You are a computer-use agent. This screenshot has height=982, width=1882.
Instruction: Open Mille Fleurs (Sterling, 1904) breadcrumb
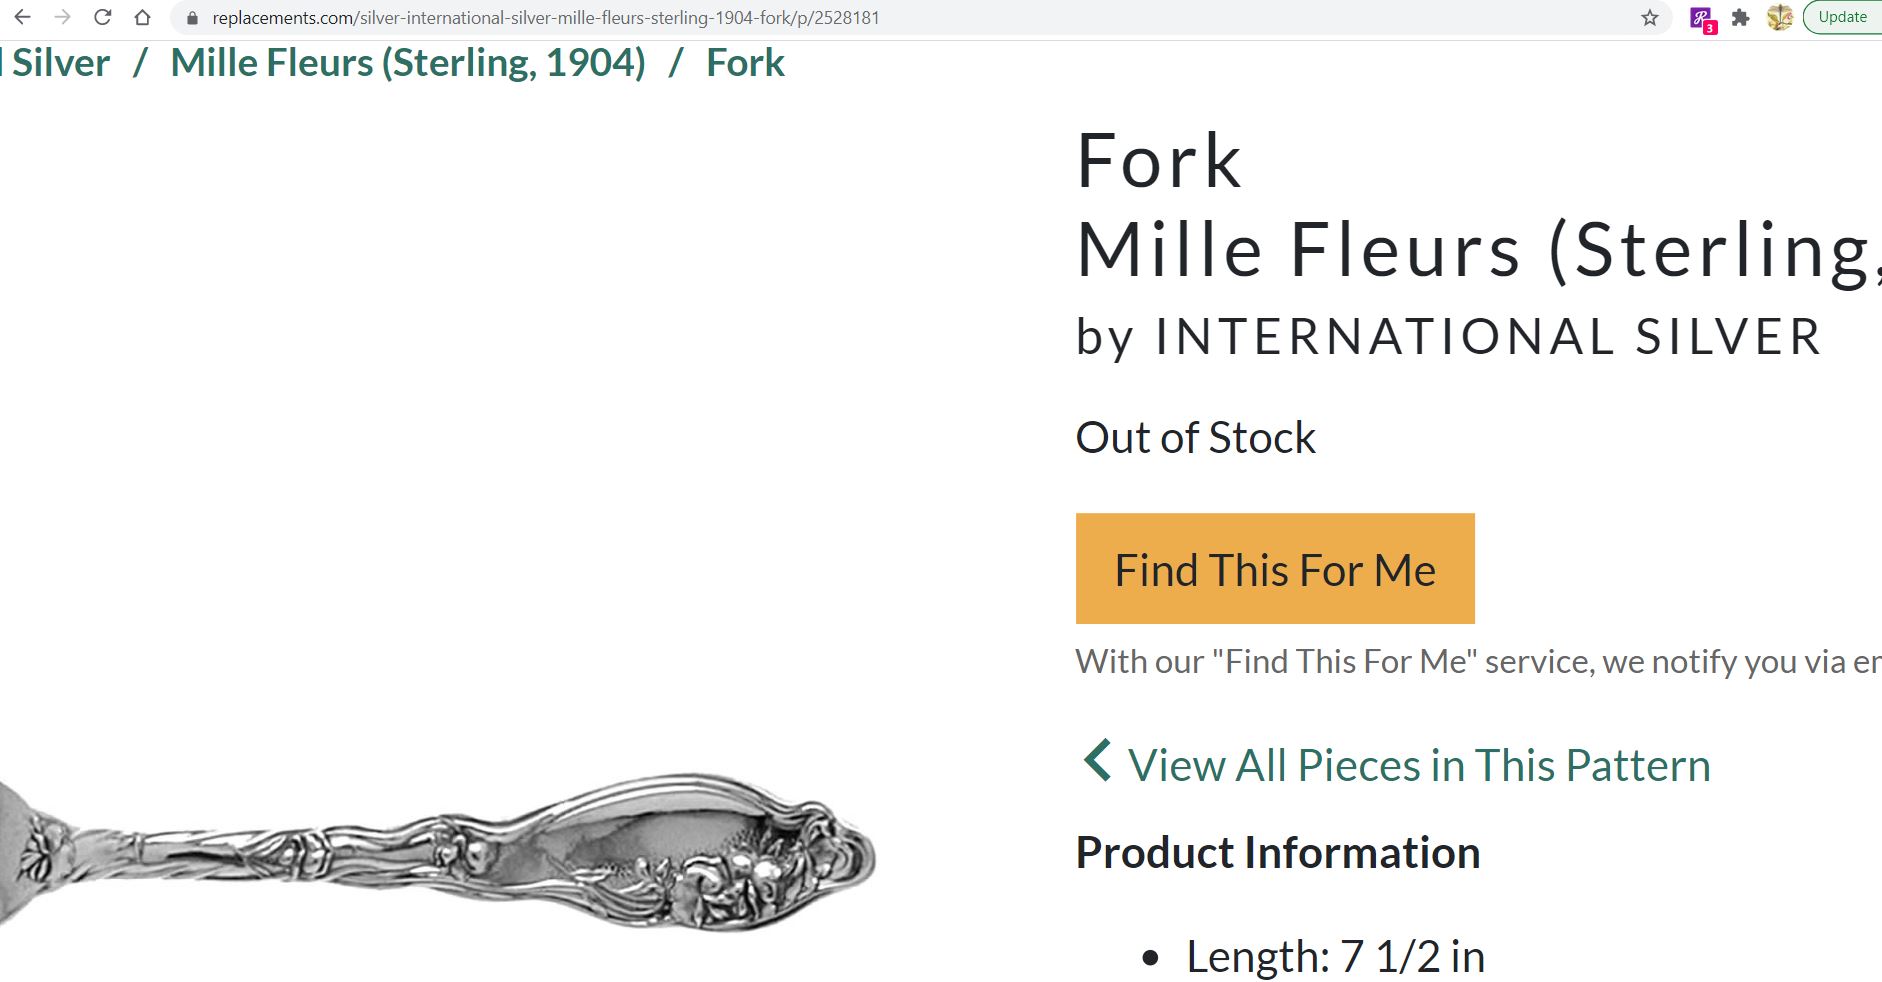pyautogui.click(x=408, y=63)
